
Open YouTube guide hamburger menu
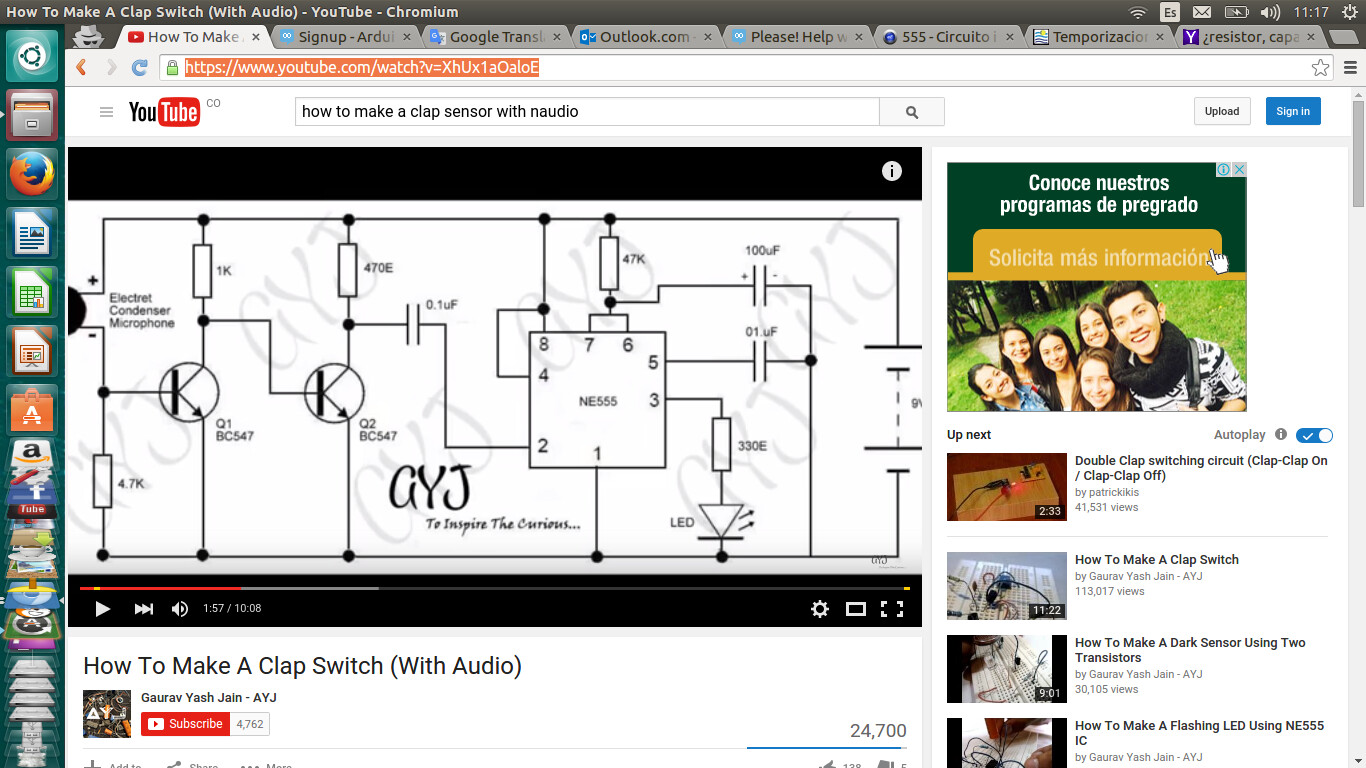(106, 112)
